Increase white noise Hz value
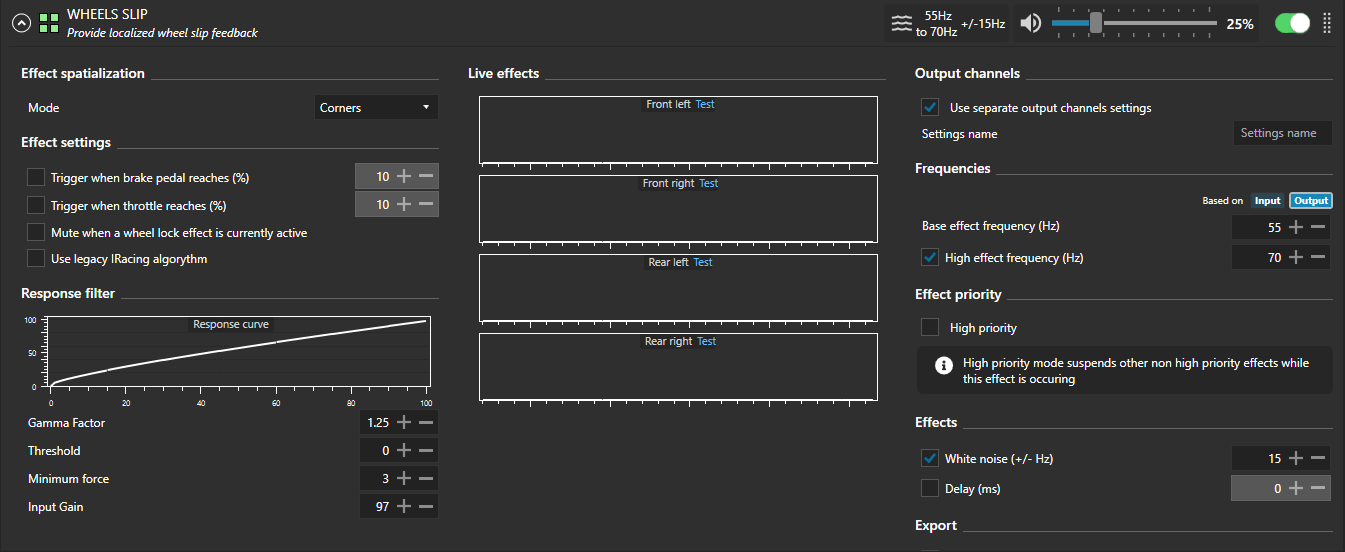The width and height of the screenshot is (1345, 552). (x=1296, y=458)
